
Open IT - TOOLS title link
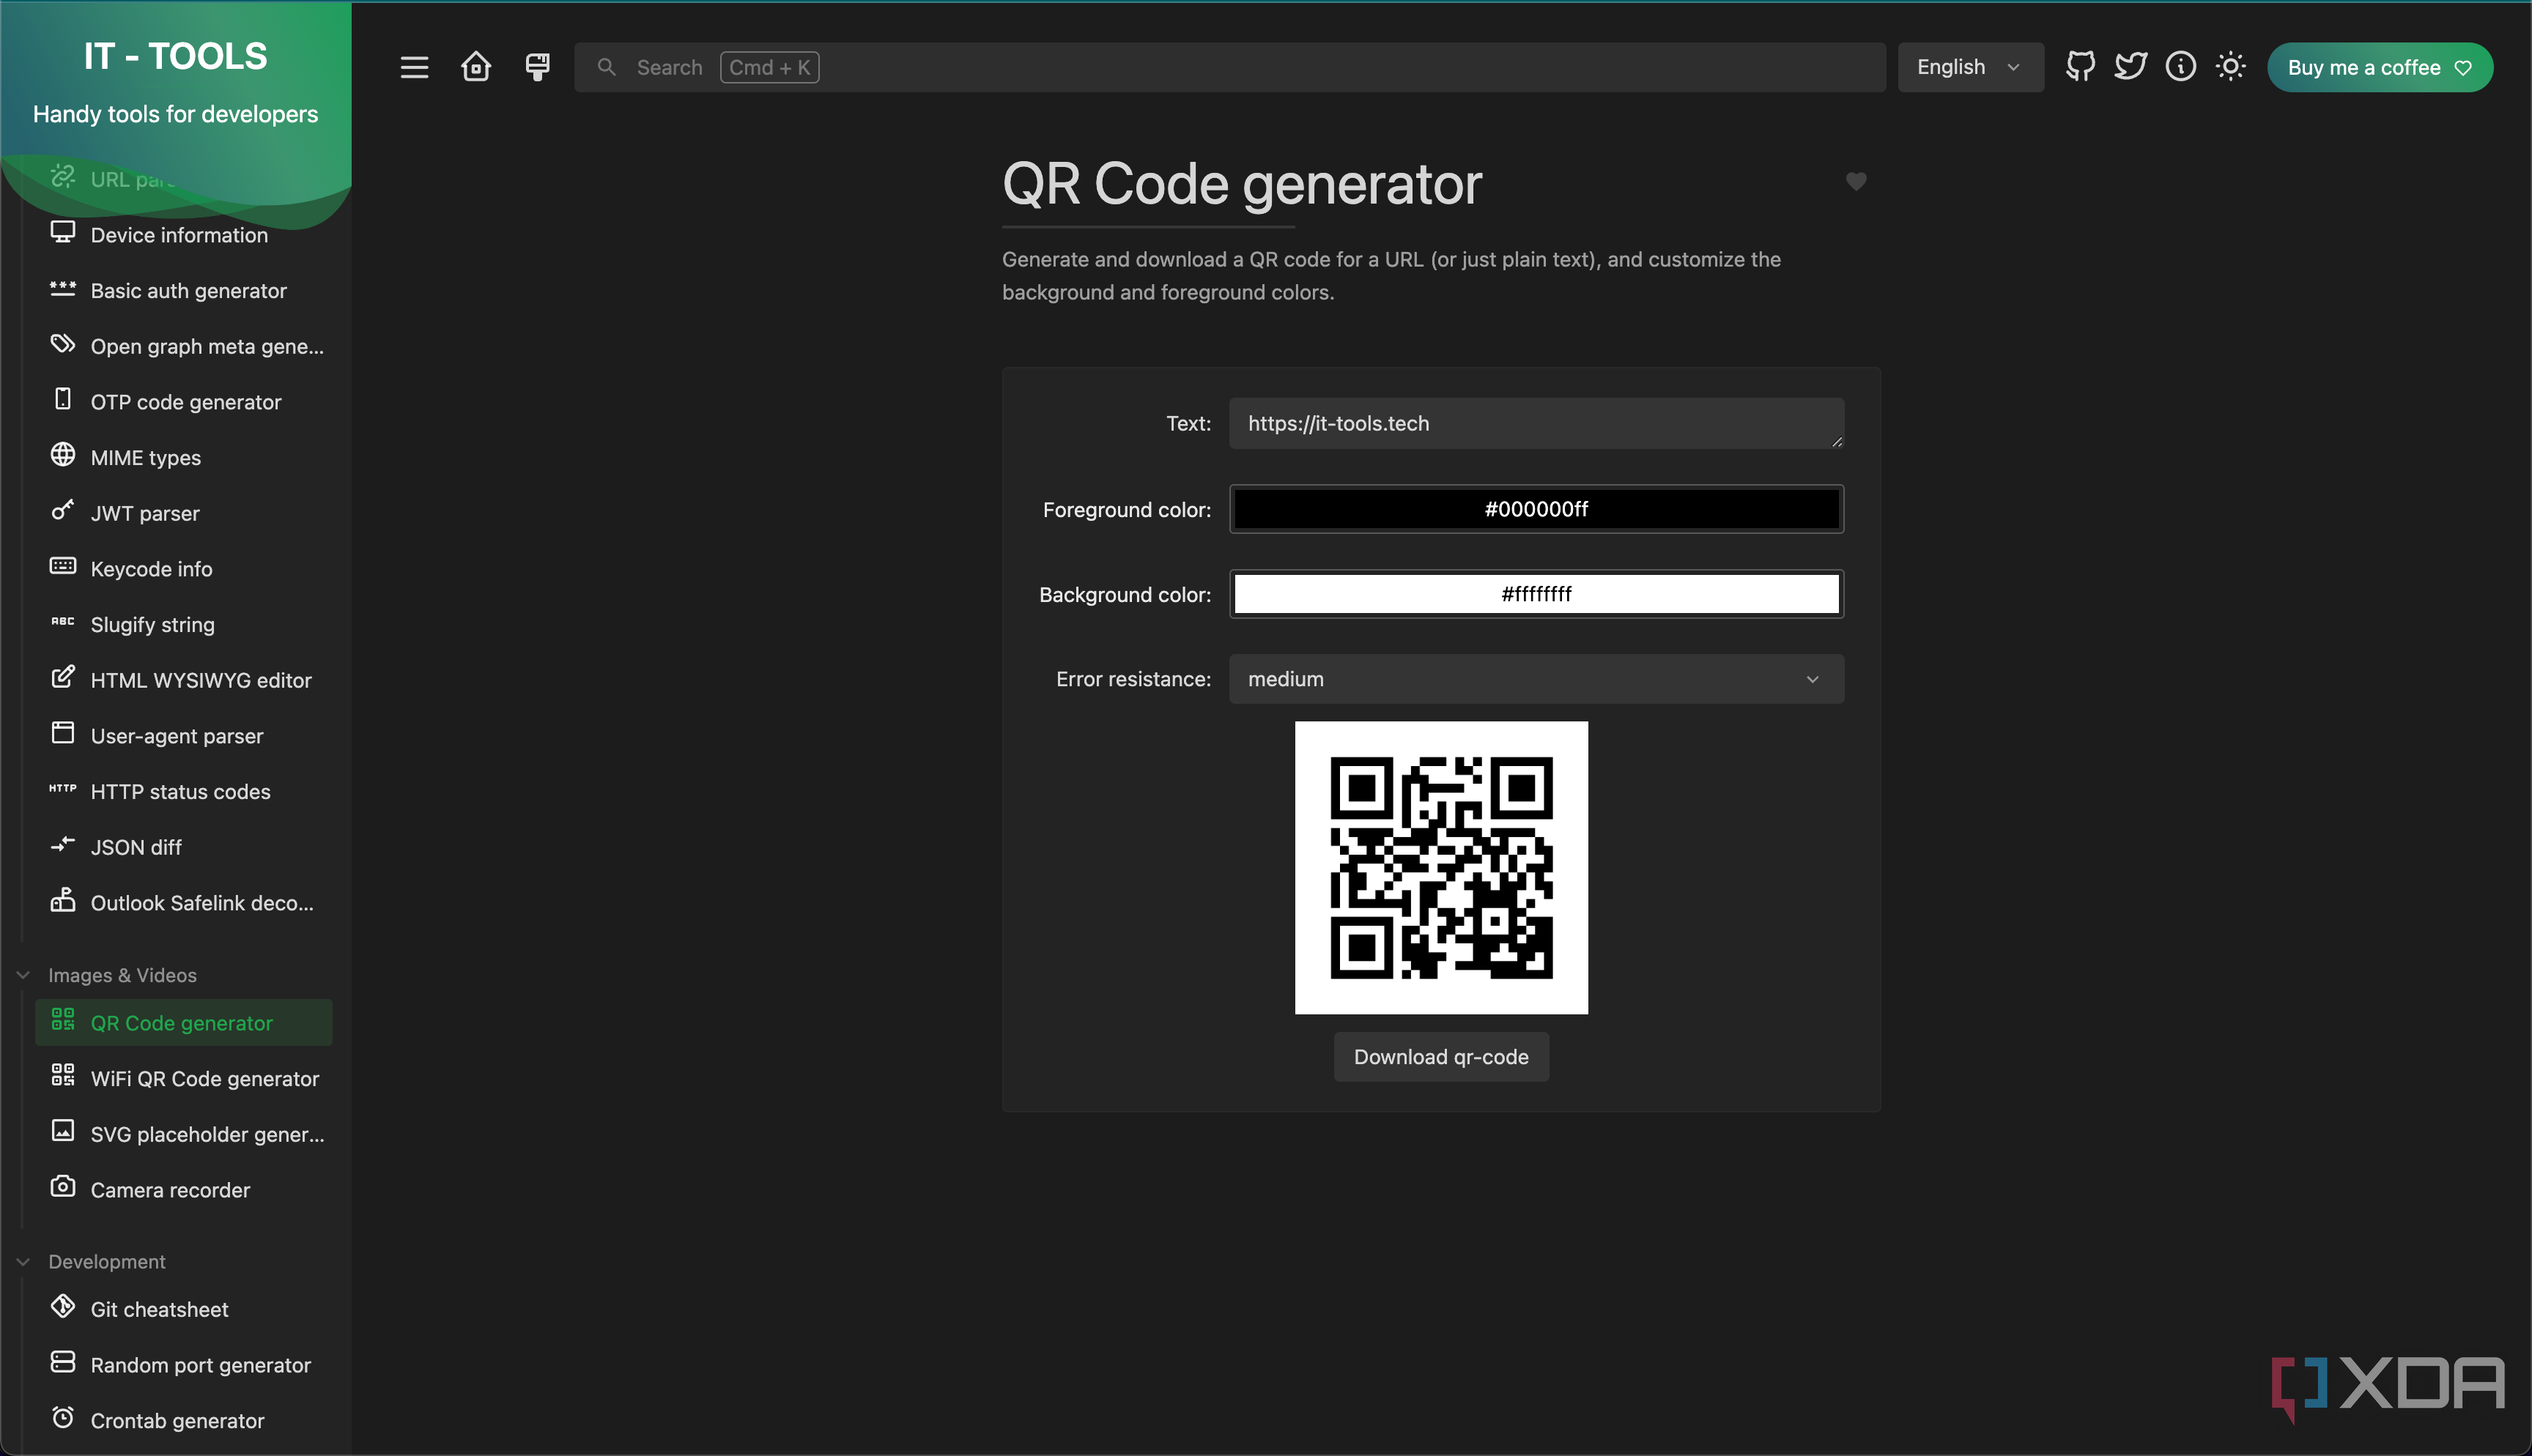coord(176,56)
